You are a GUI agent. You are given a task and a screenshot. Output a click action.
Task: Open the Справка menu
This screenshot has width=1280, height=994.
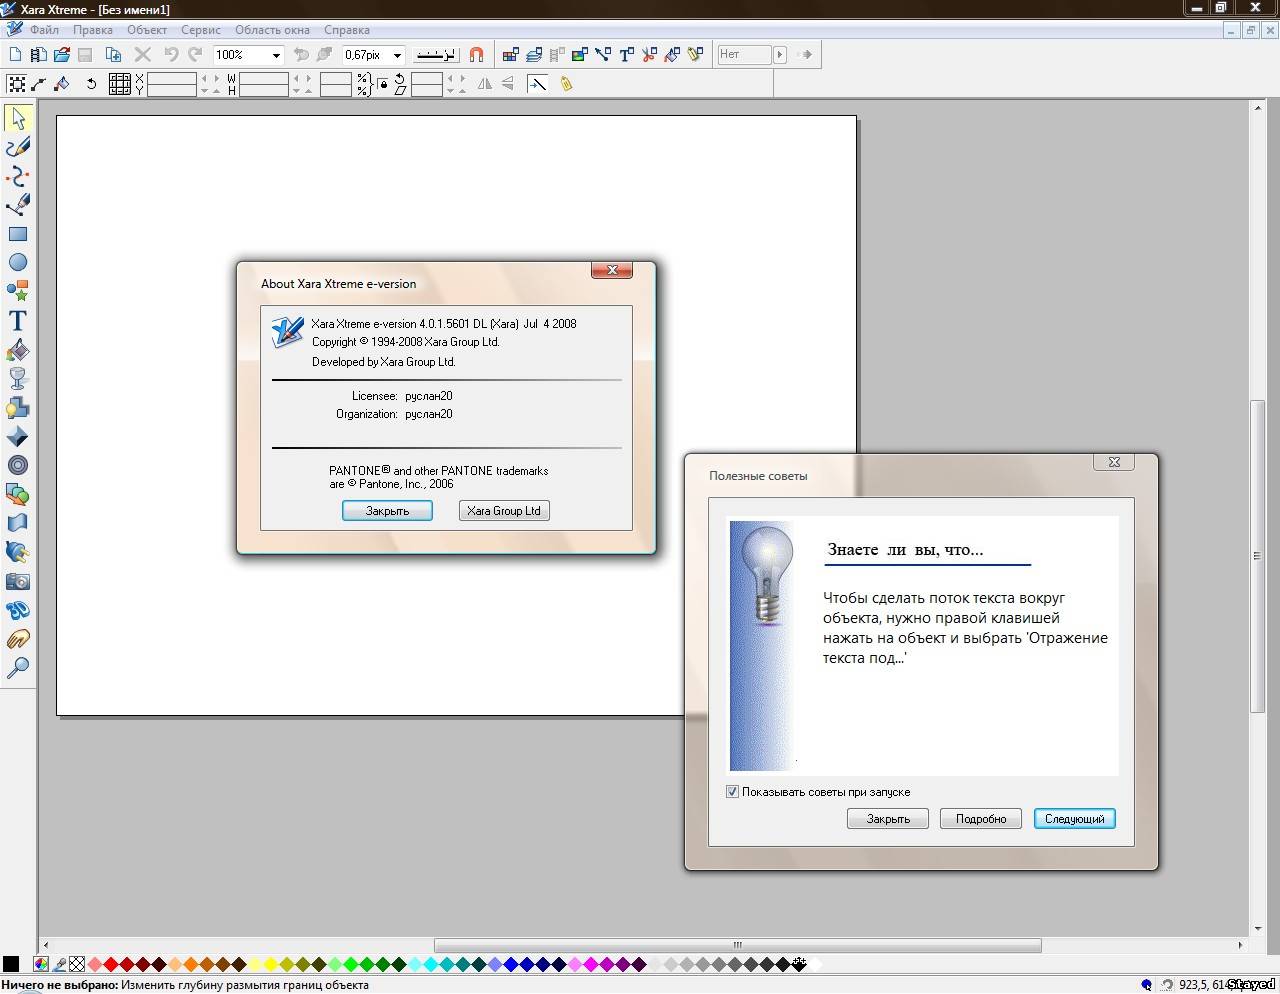[x=347, y=30]
